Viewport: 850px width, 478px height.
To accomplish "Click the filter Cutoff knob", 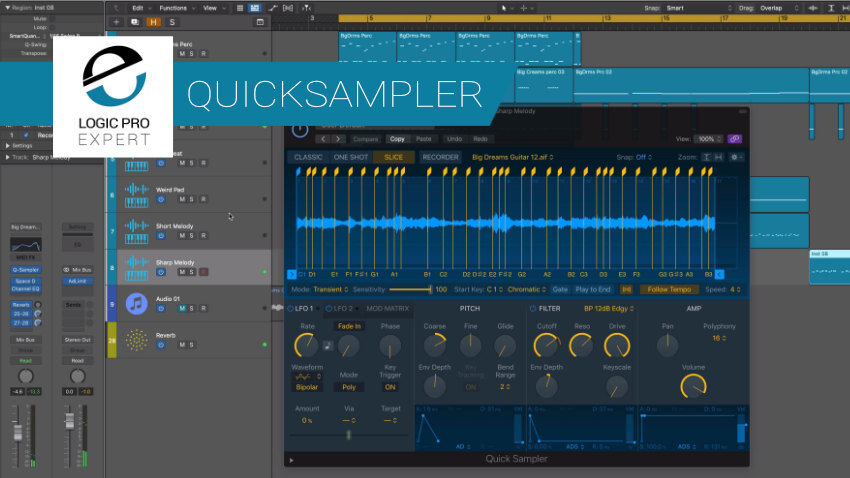I will pos(546,346).
